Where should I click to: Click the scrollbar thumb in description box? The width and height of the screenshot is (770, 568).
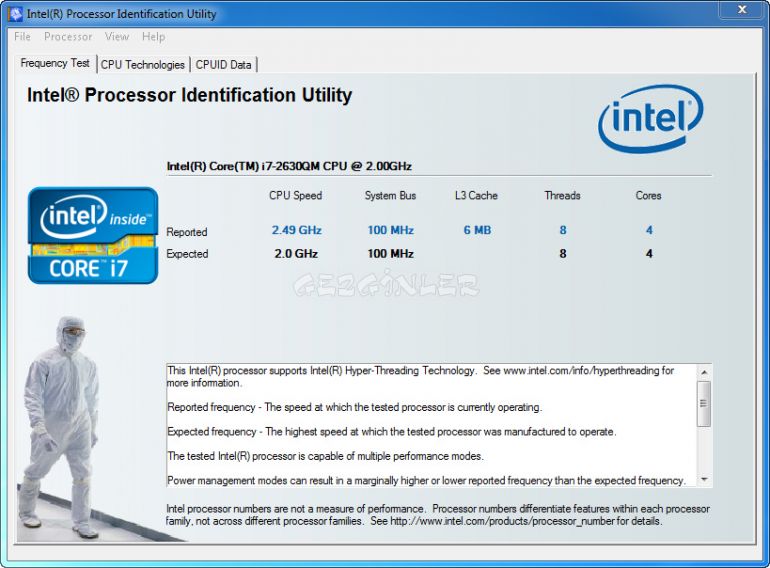tap(704, 404)
